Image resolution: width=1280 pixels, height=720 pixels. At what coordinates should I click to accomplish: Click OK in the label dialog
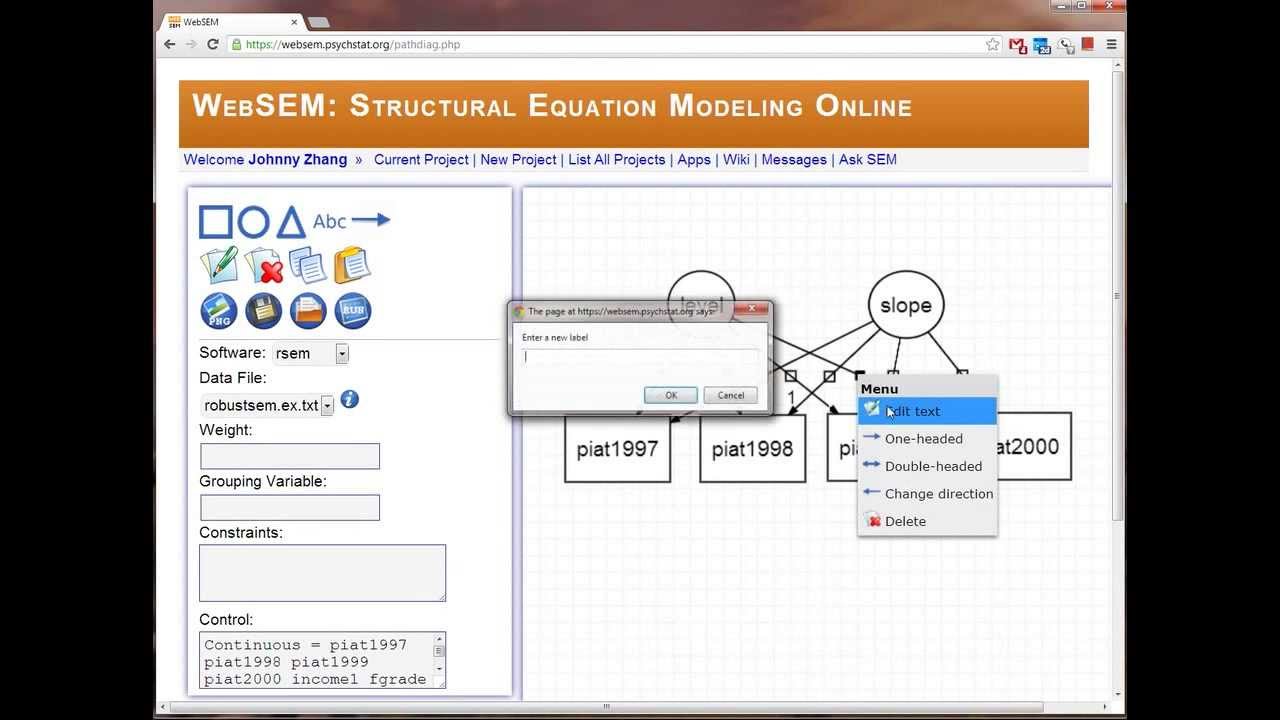tap(671, 395)
